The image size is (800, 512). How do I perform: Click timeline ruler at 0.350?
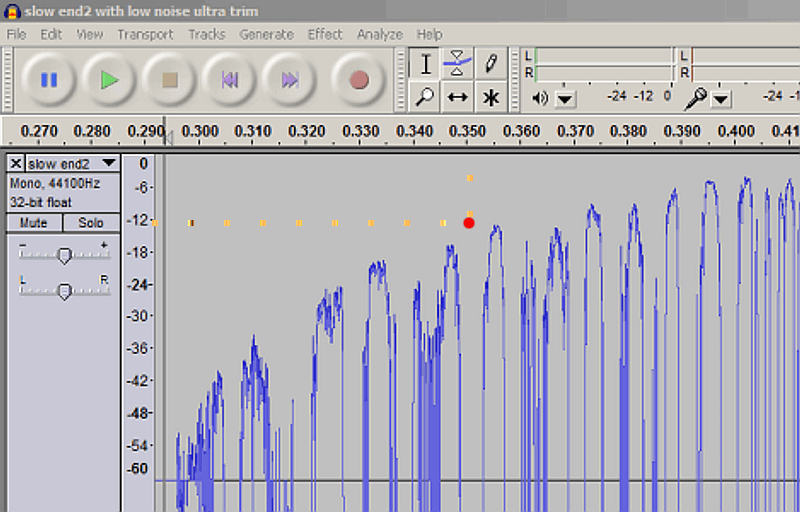point(467,132)
